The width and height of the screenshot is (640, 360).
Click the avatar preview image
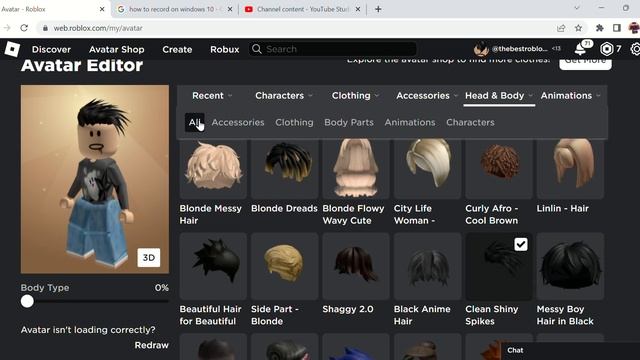[95, 179]
